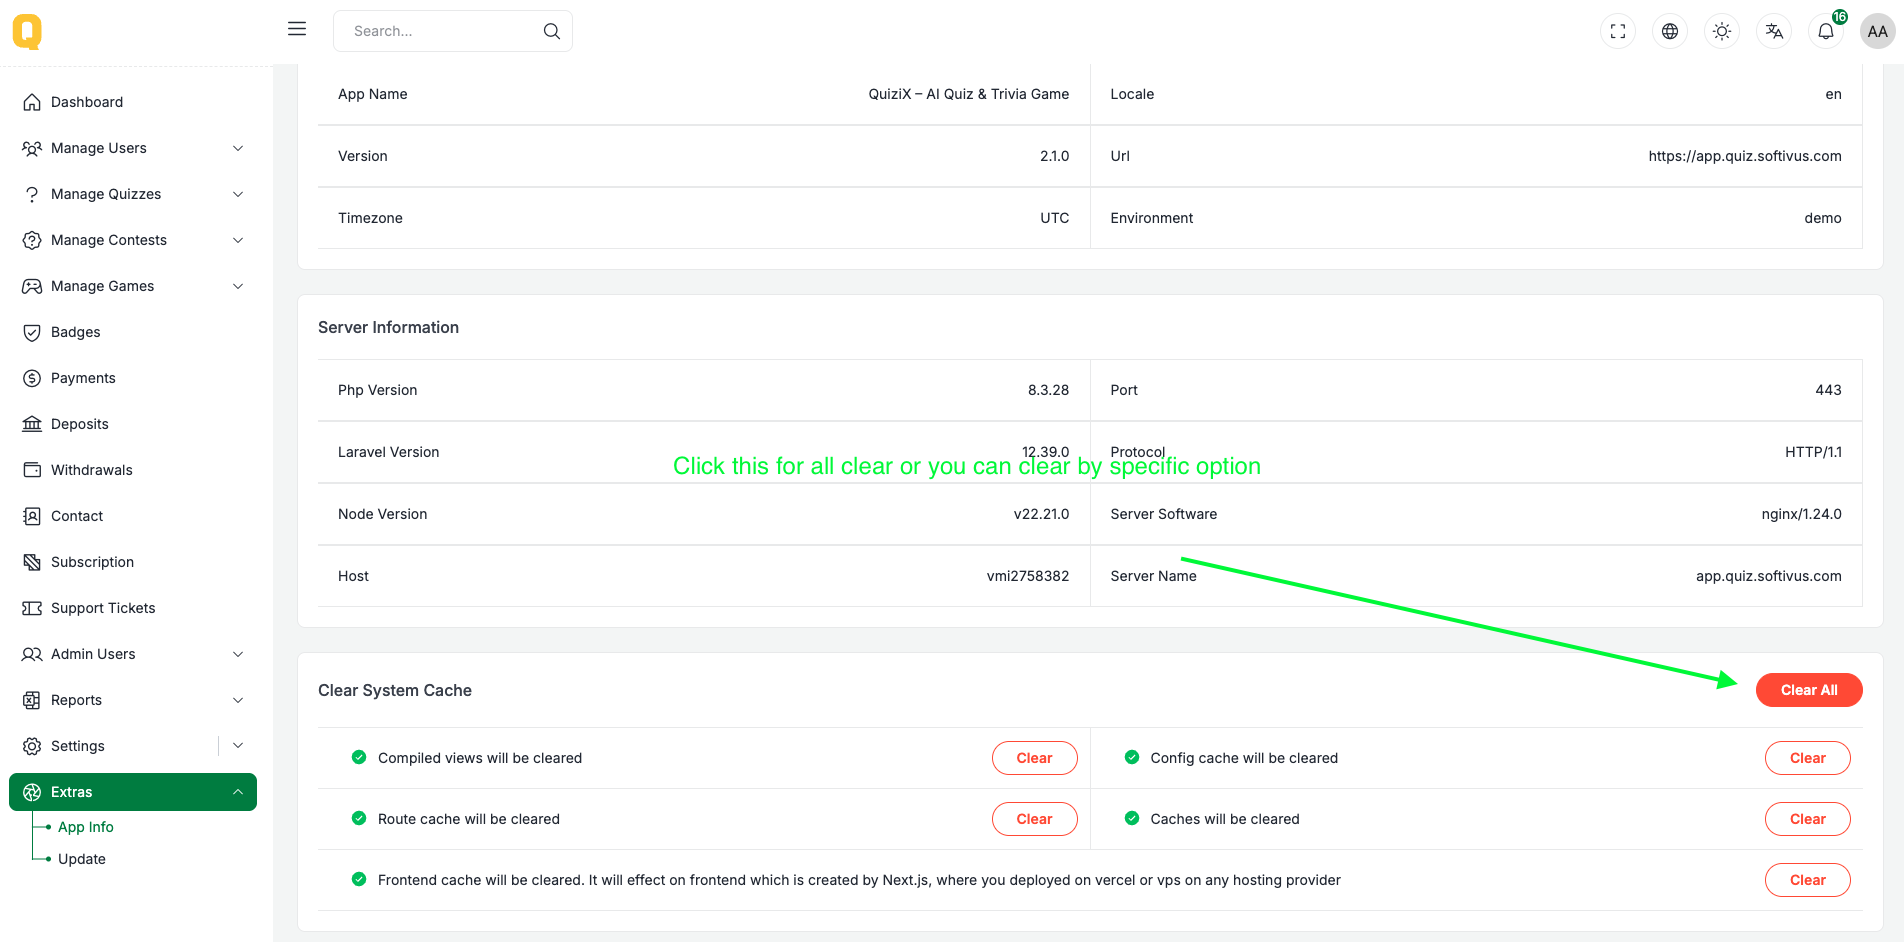Click the AA user avatar
Screen dimensions: 1904x942
[1877, 31]
